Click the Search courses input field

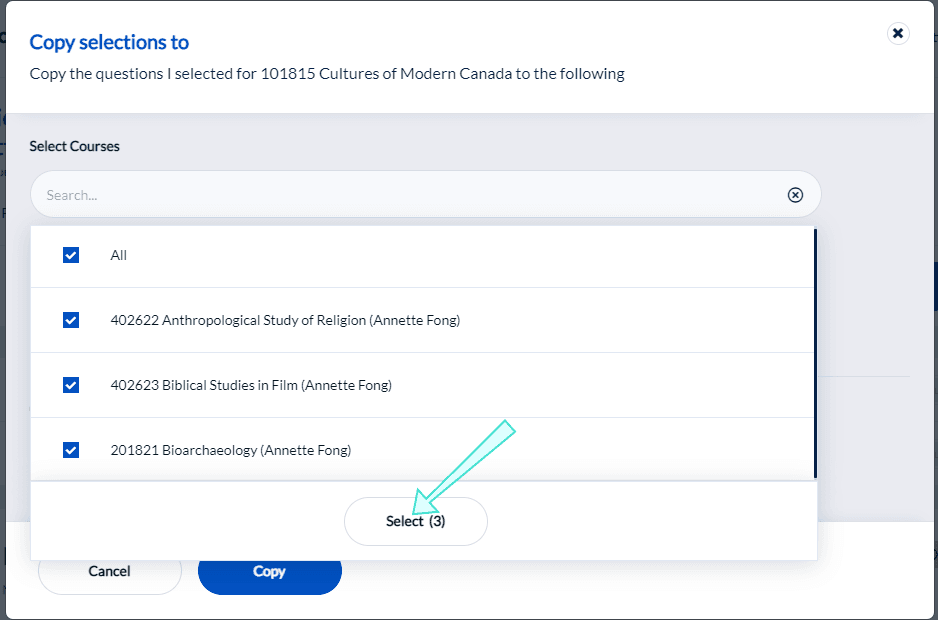tap(400, 195)
